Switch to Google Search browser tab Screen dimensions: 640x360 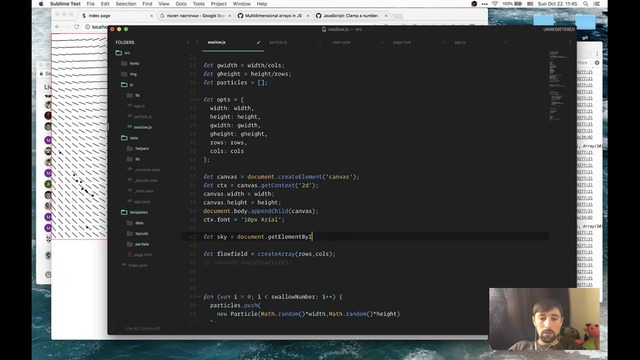click(195, 16)
